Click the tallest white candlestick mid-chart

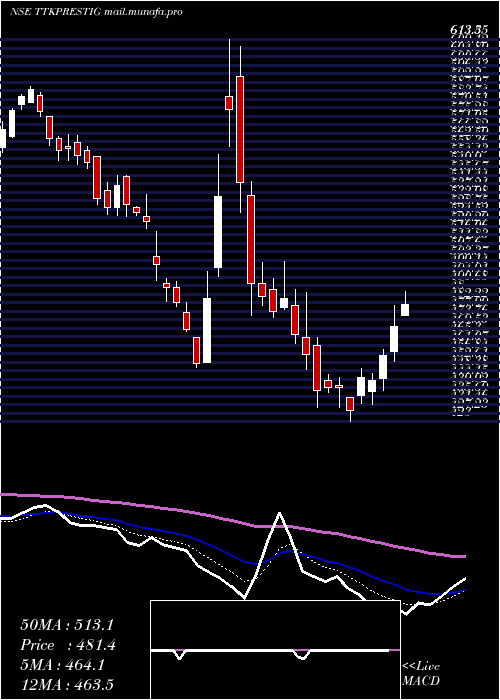tap(218, 232)
